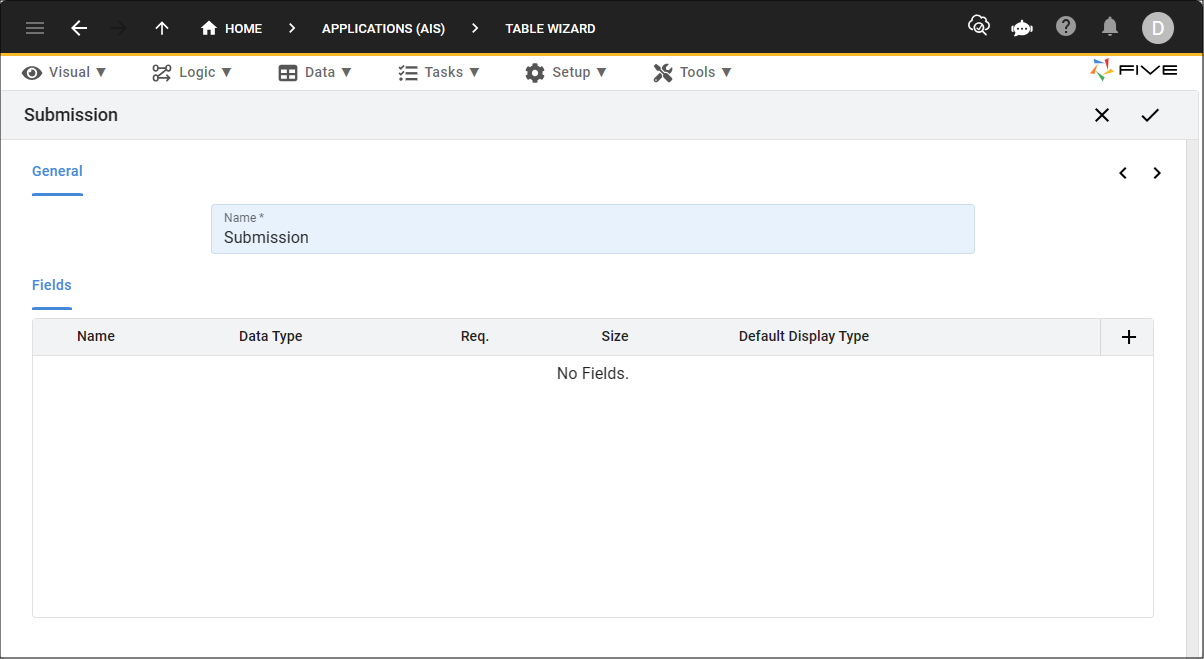The image size is (1204, 659).
Task: Click inside the Name input field
Action: click(592, 237)
